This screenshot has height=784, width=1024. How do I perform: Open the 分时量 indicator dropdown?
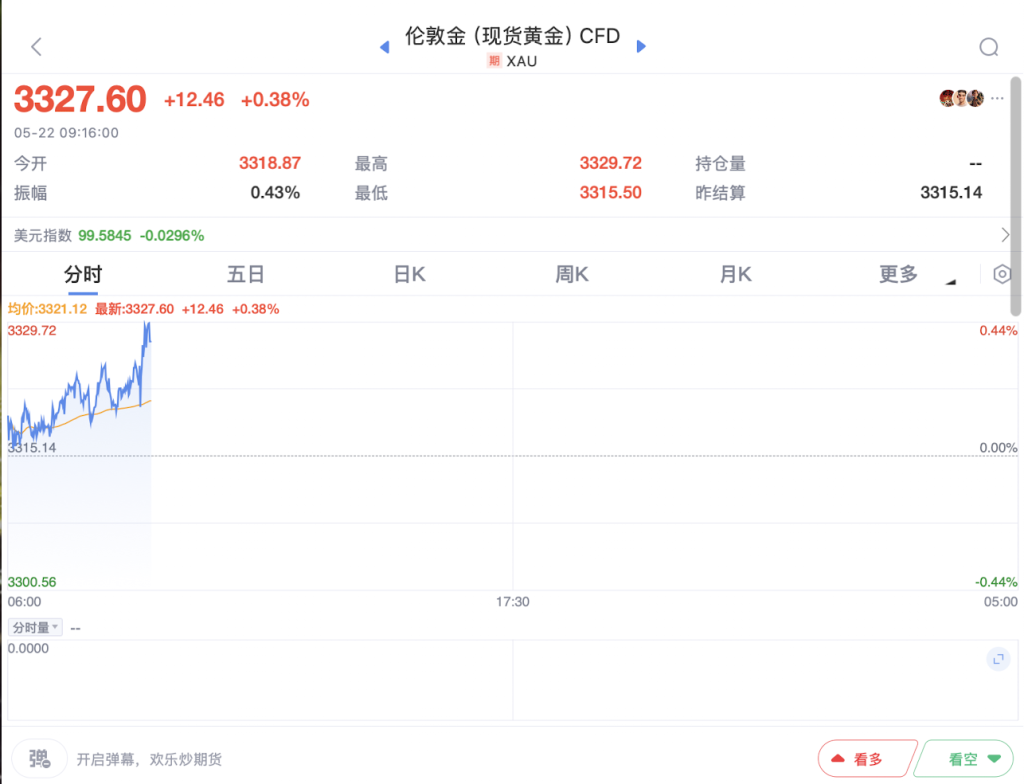tap(35, 627)
